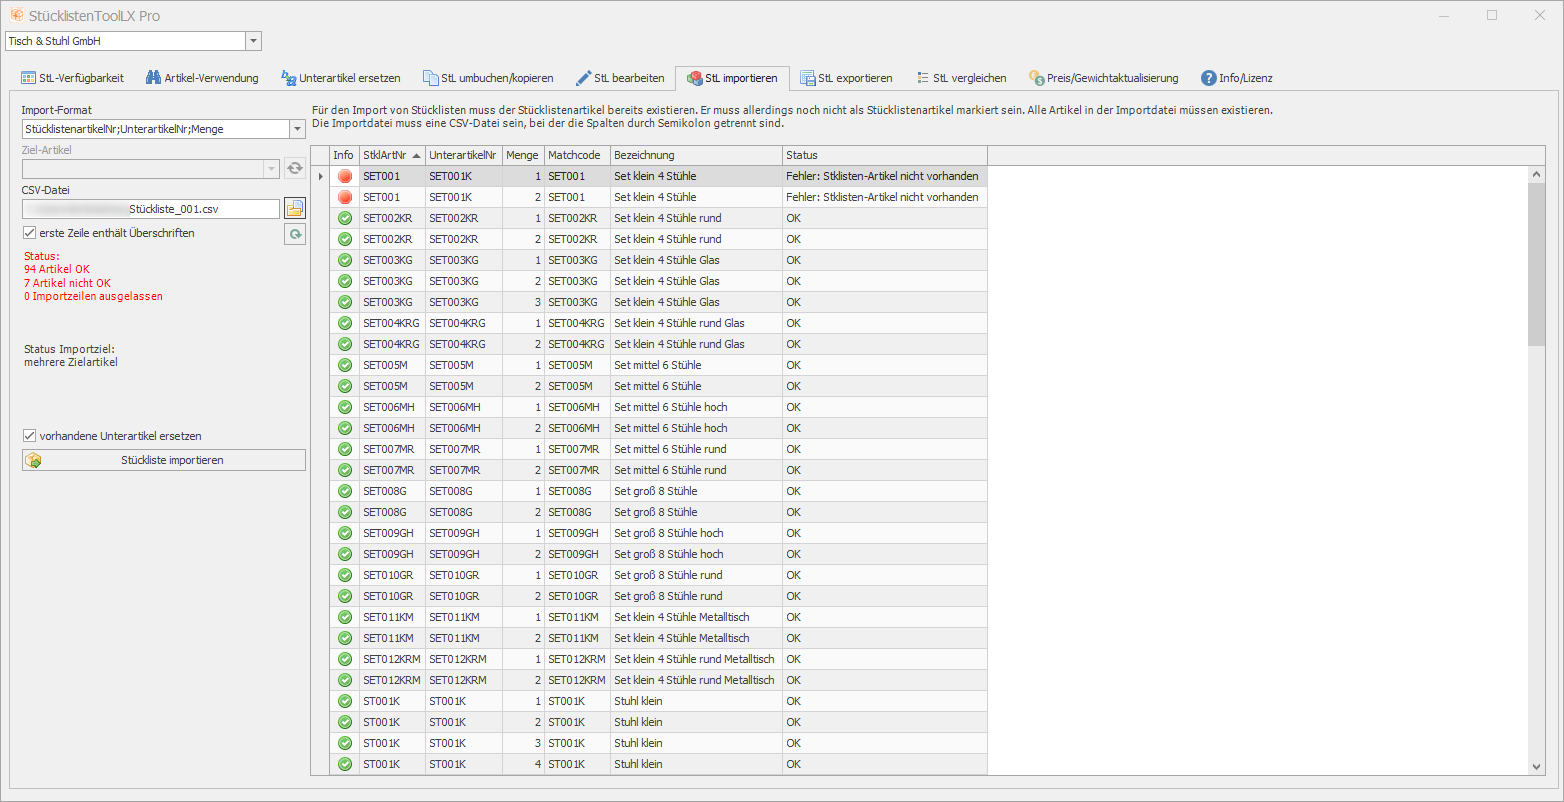Open the Artikel-Verwendung binoculars tab
1564x802 pixels.
[x=202, y=78]
